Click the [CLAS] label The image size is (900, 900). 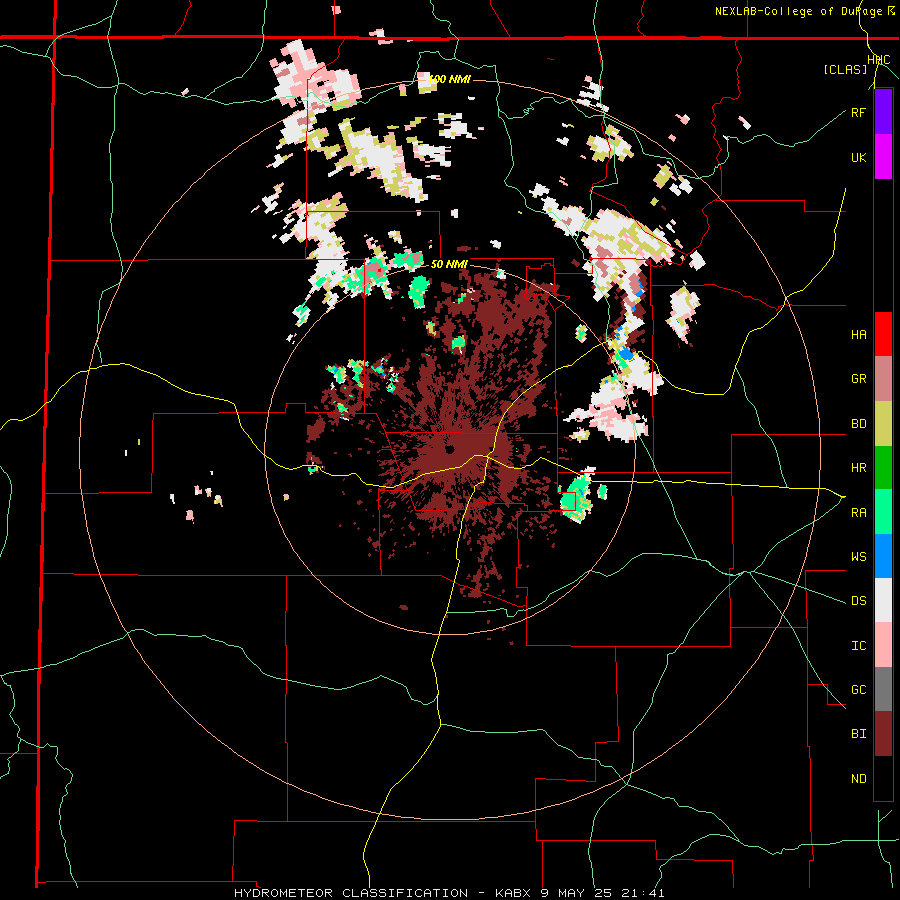coord(845,70)
